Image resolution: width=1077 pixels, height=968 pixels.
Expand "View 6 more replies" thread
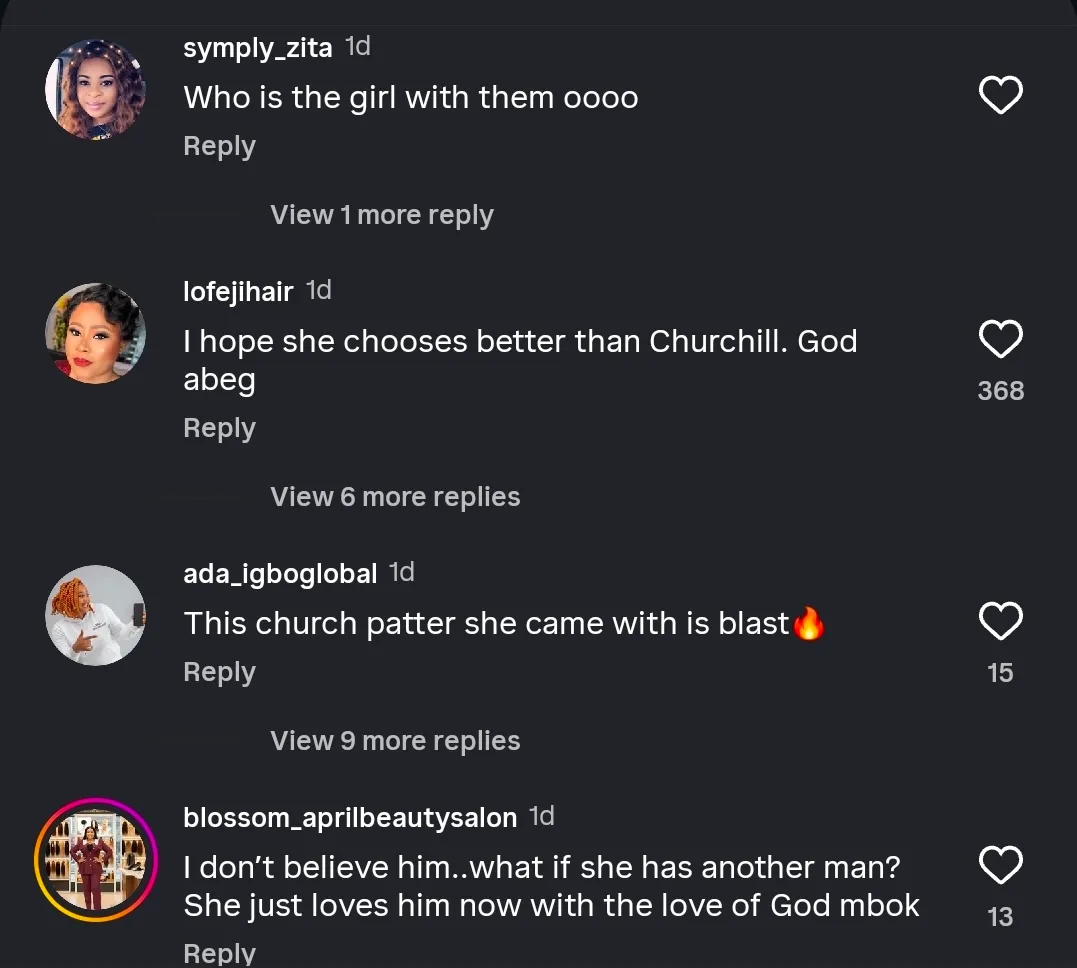[x=395, y=497]
